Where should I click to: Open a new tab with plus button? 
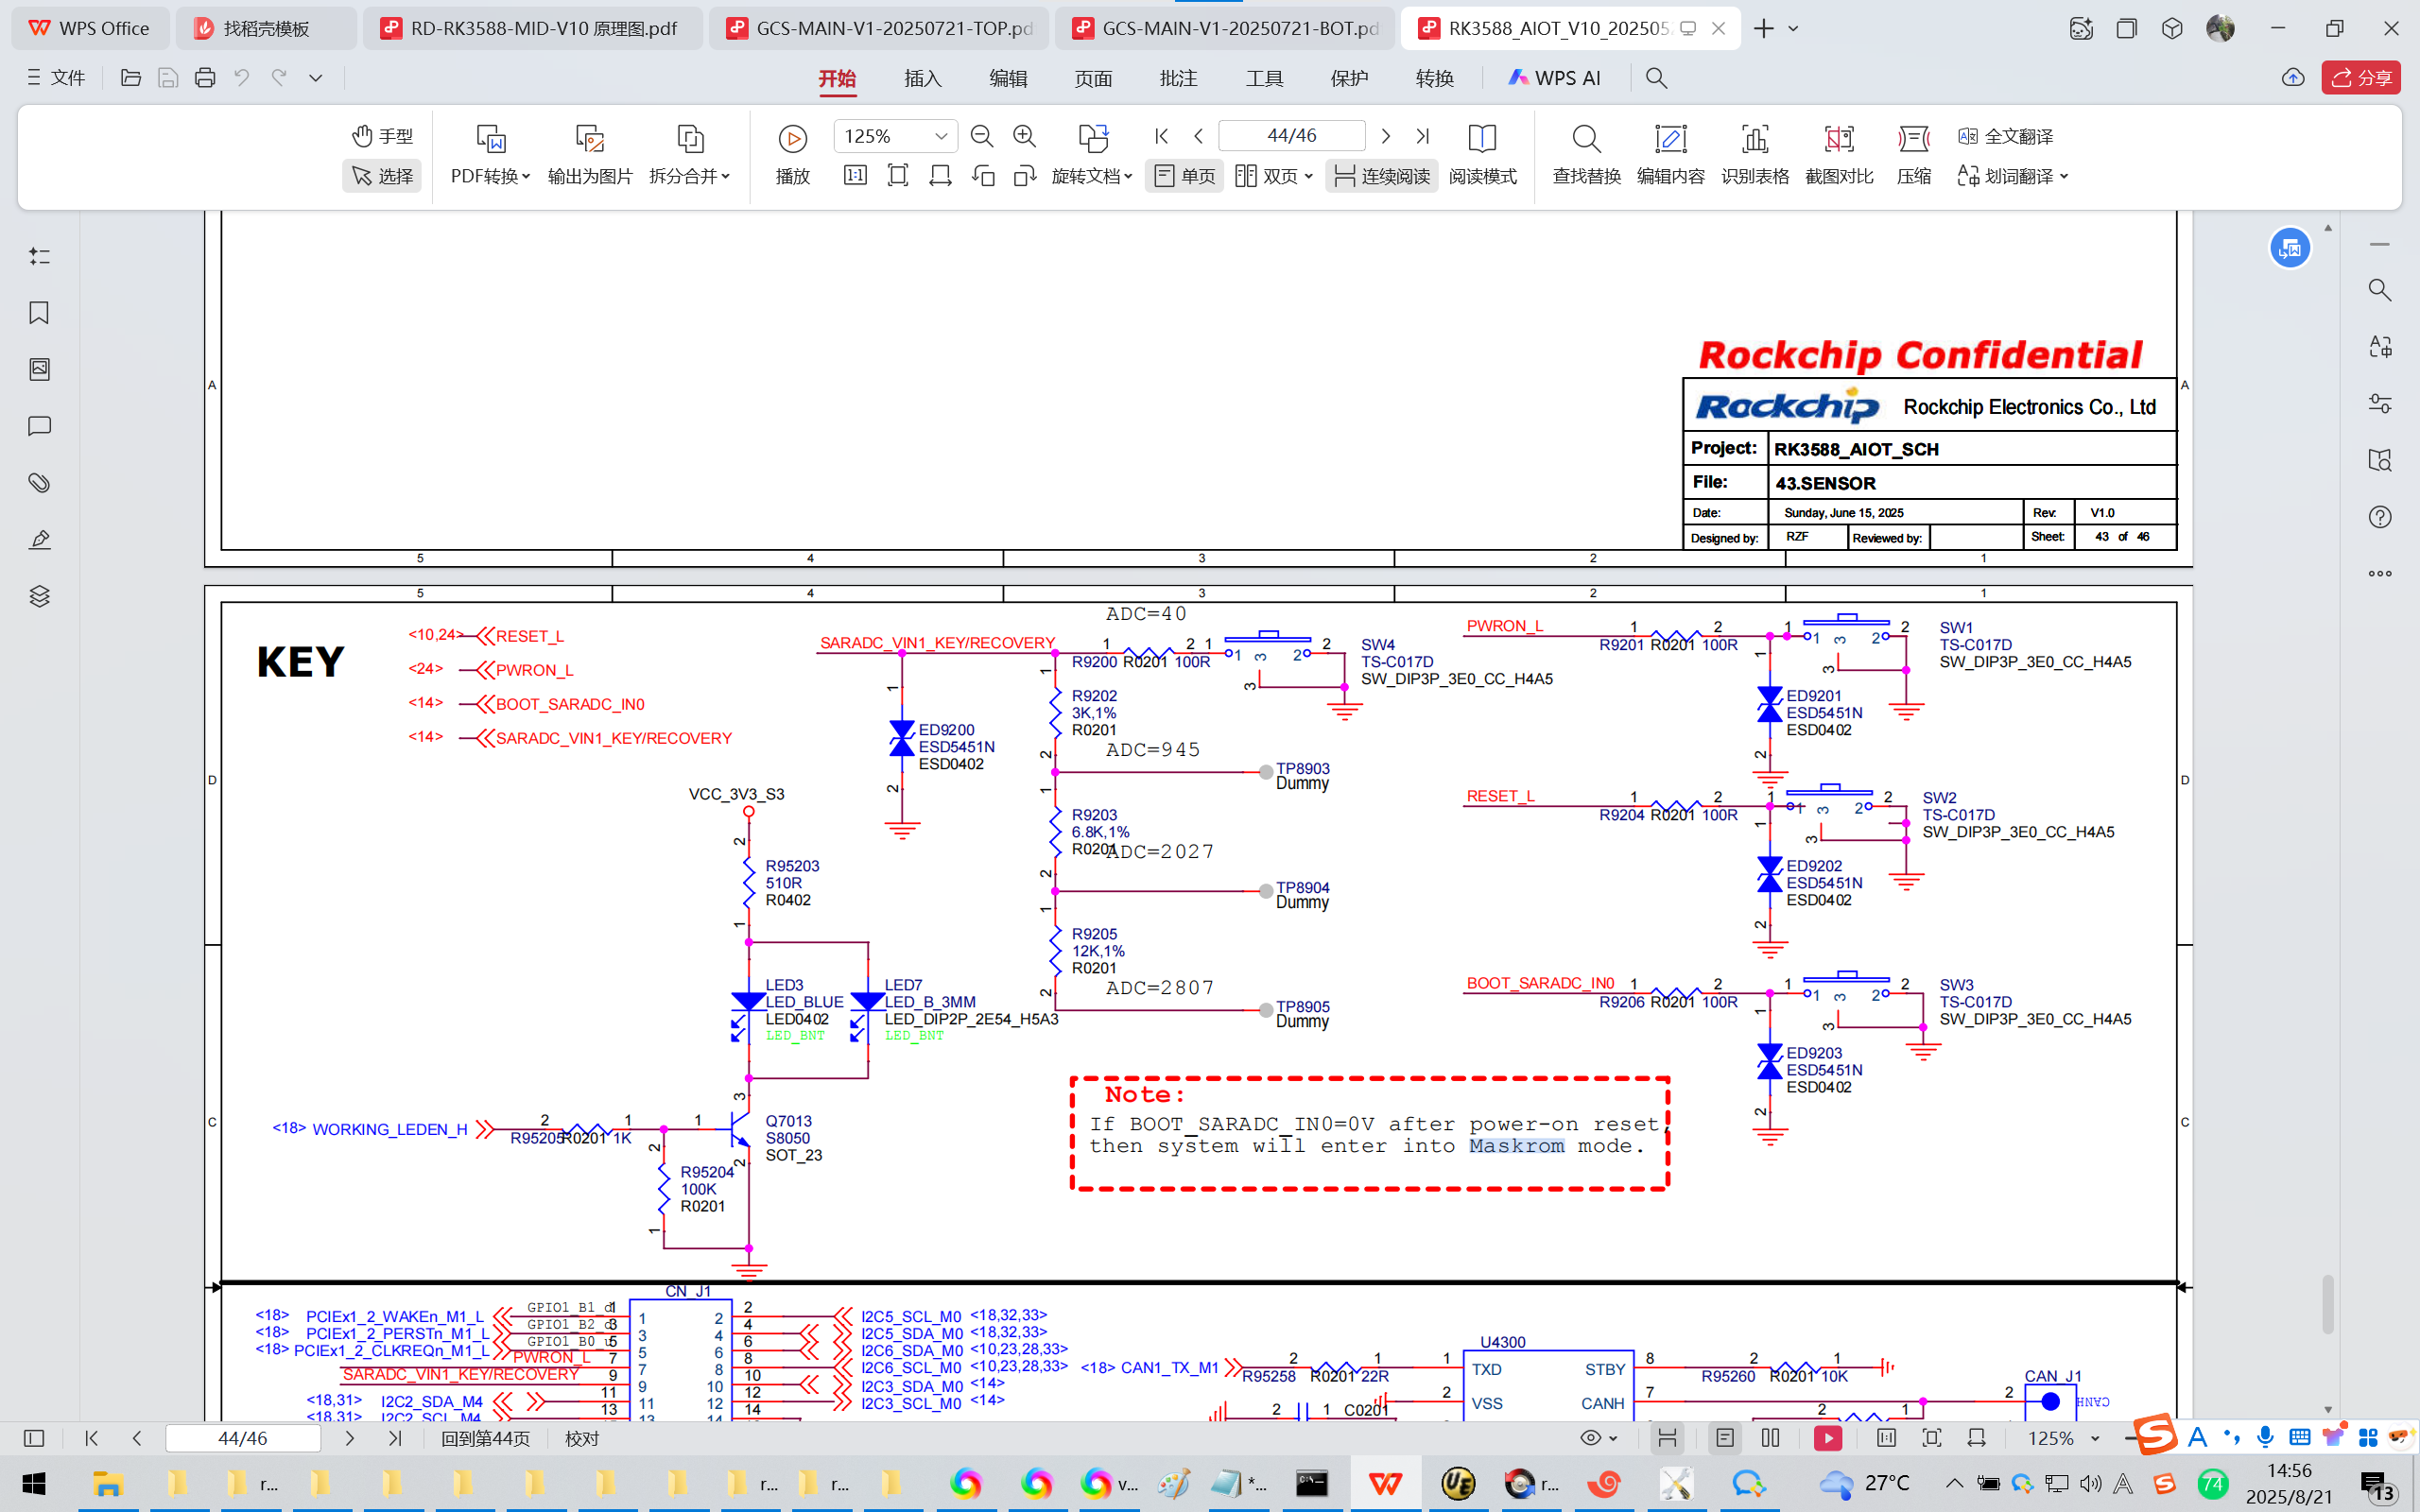(1764, 28)
